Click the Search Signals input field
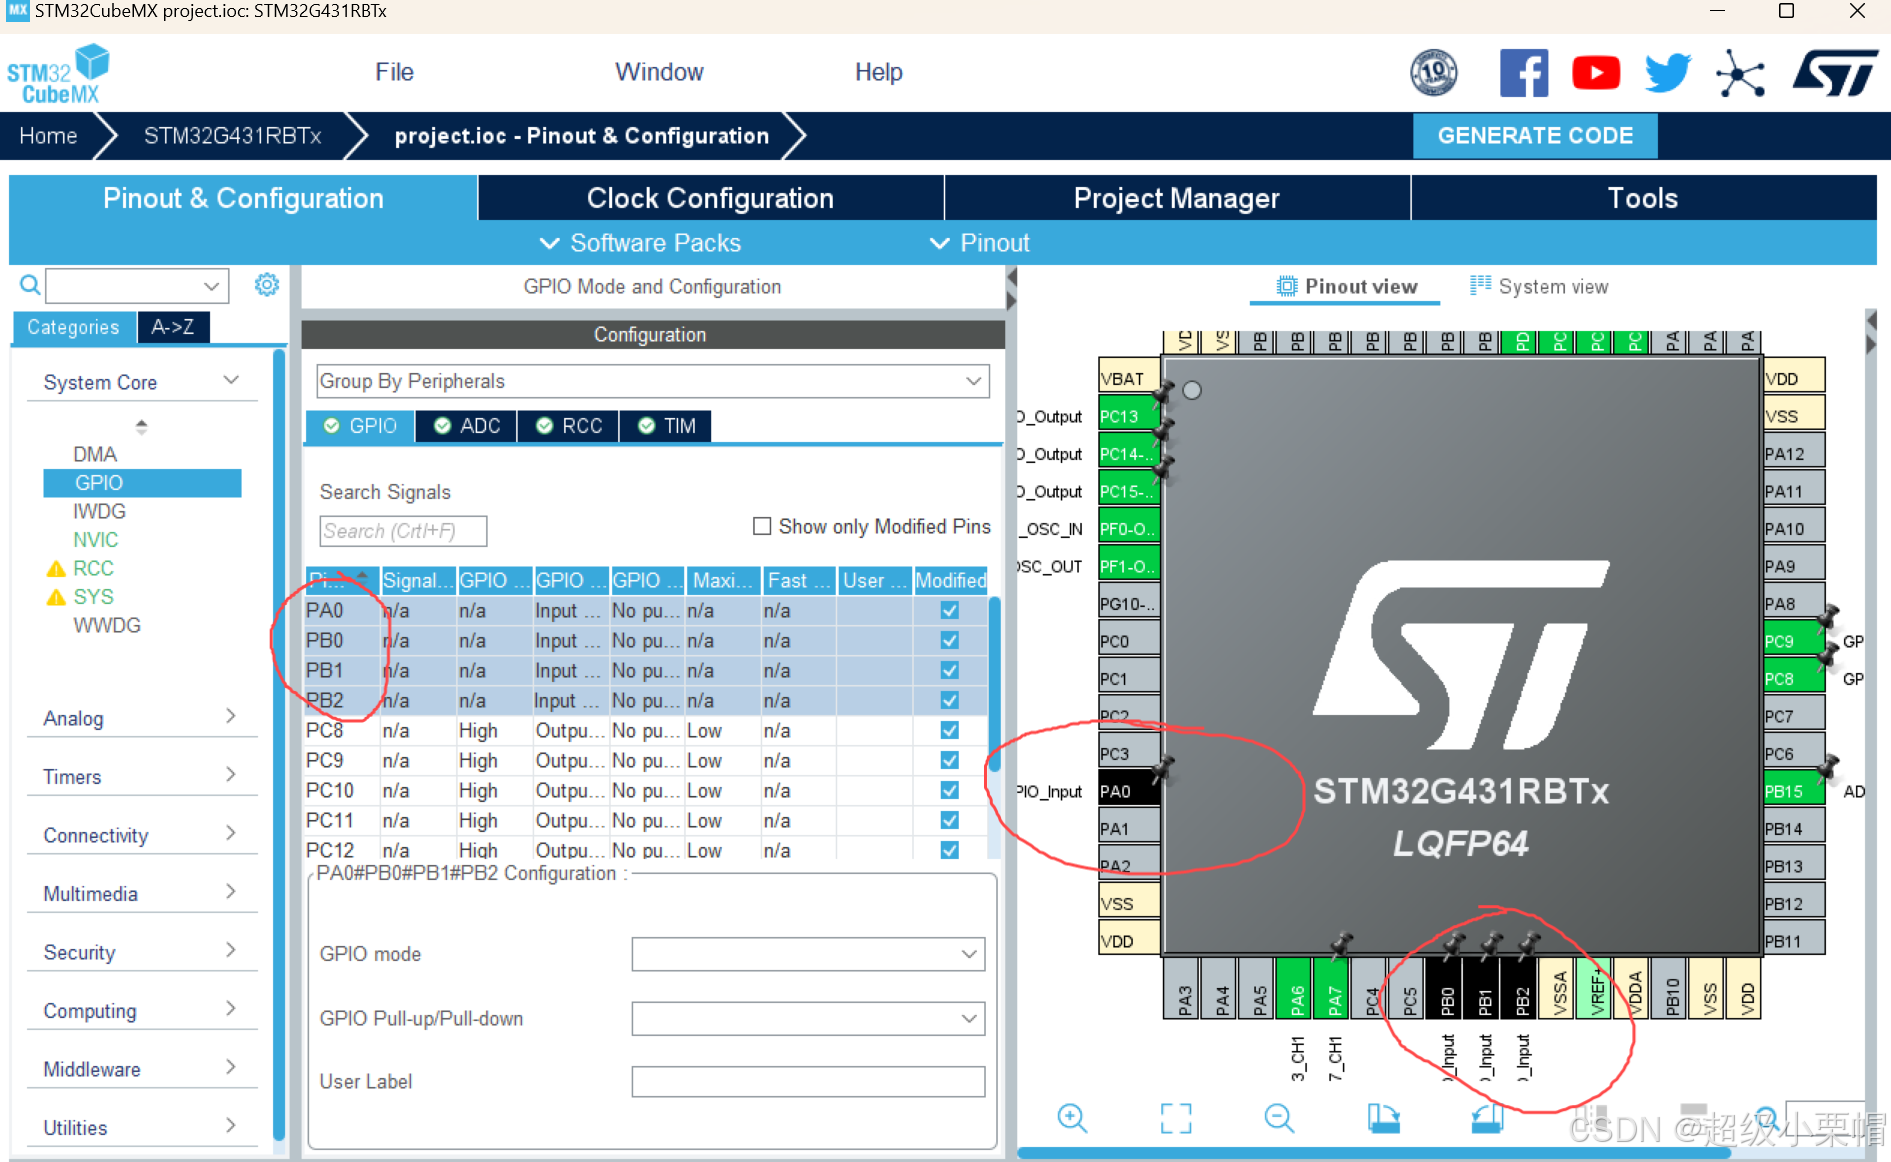1891x1162 pixels. [x=403, y=531]
